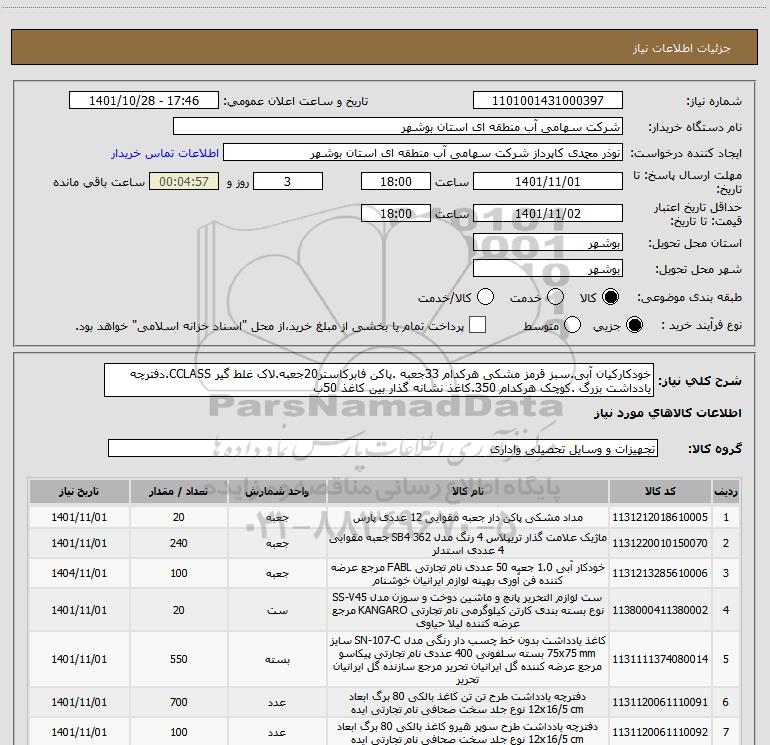Click quantity 700 in row 6

pos(179,702)
